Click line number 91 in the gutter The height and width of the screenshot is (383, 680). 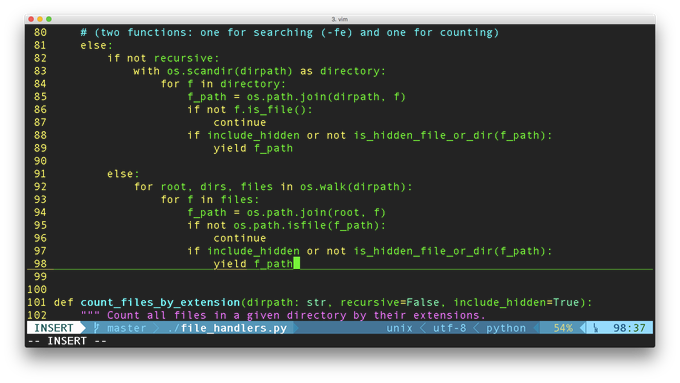40,174
